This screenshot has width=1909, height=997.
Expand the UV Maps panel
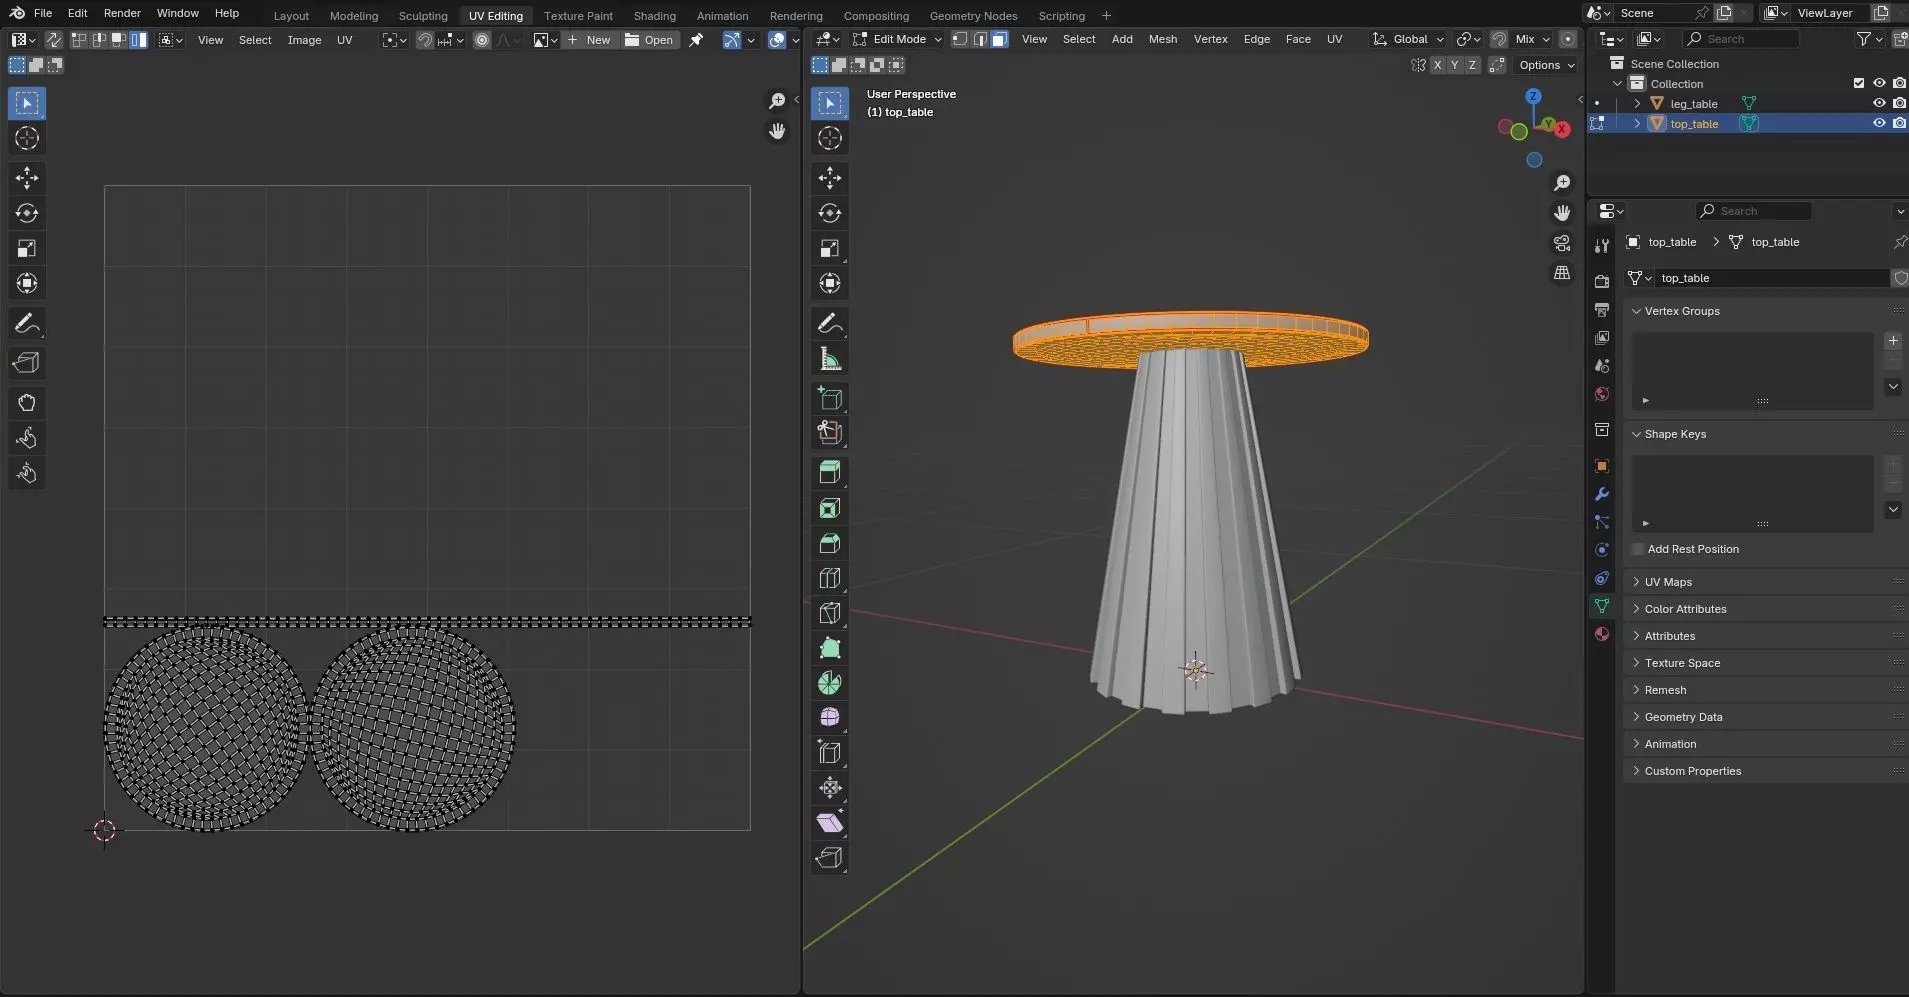1668,582
